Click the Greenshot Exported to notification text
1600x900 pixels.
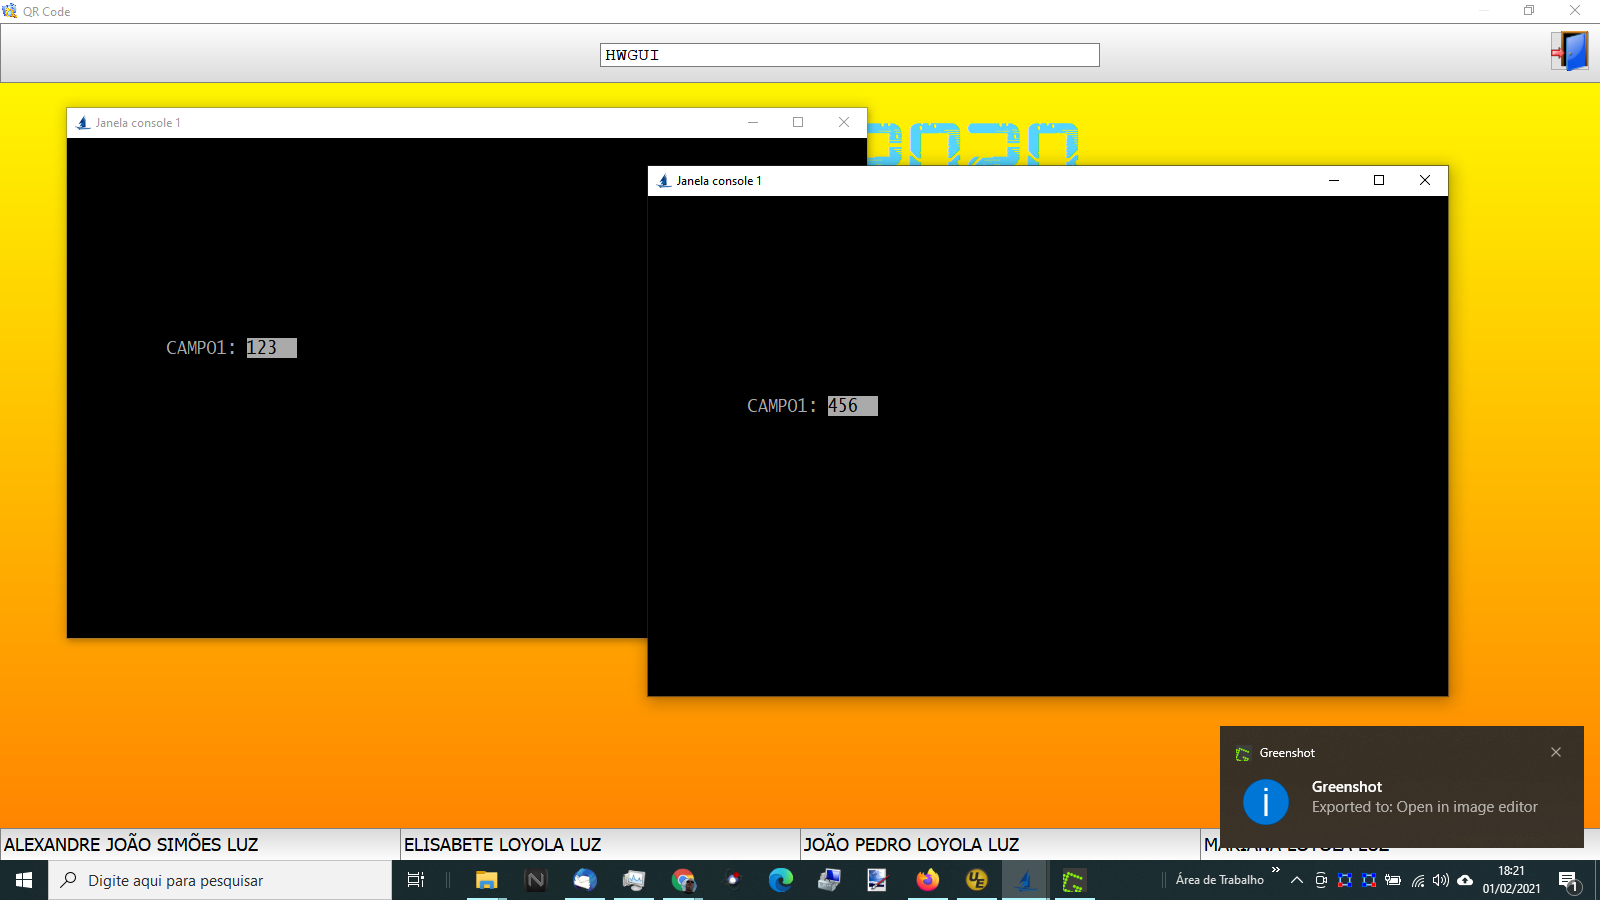tap(1424, 807)
